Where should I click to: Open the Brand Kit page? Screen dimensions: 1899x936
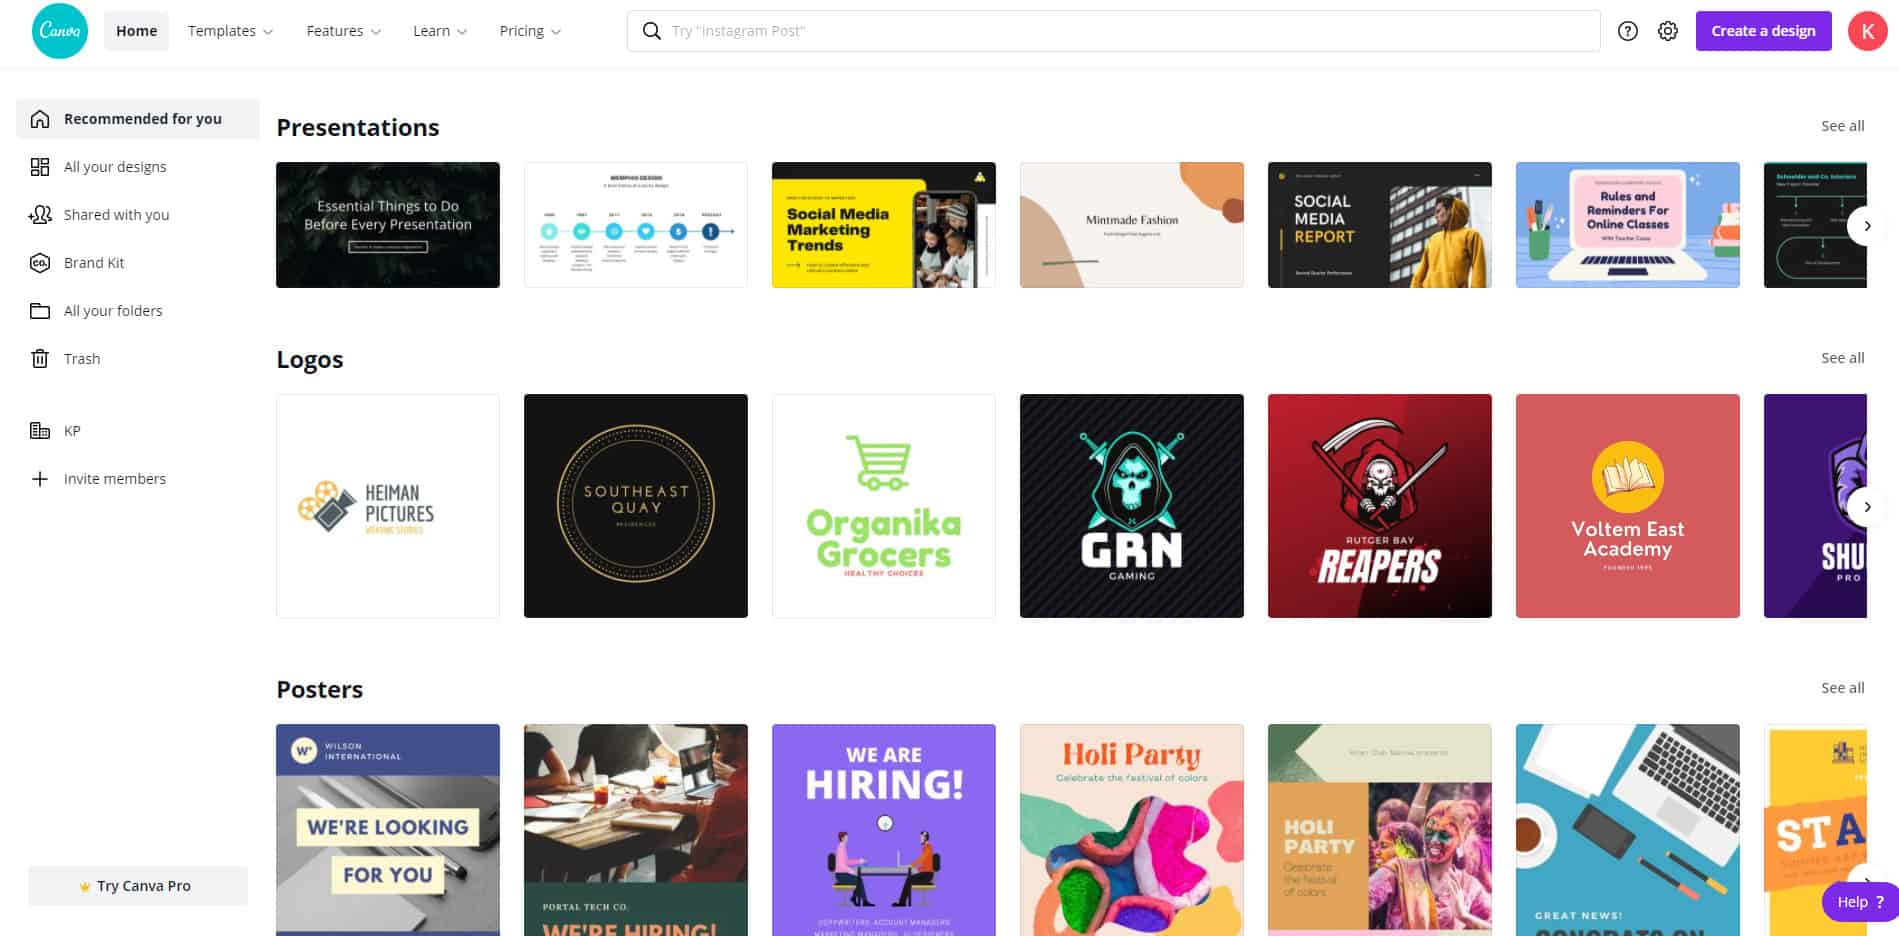tap(138, 263)
